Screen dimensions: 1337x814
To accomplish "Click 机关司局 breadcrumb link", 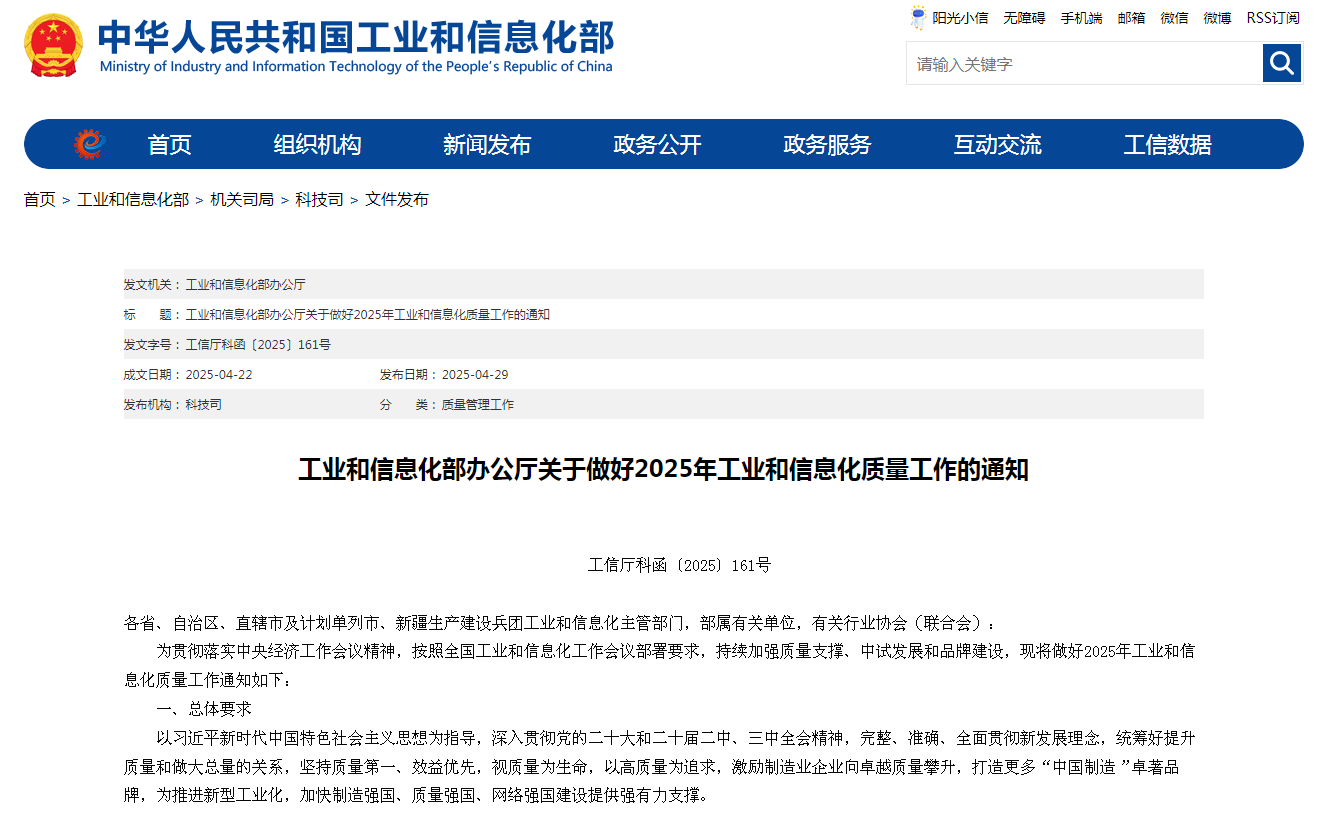I will point(242,199).
